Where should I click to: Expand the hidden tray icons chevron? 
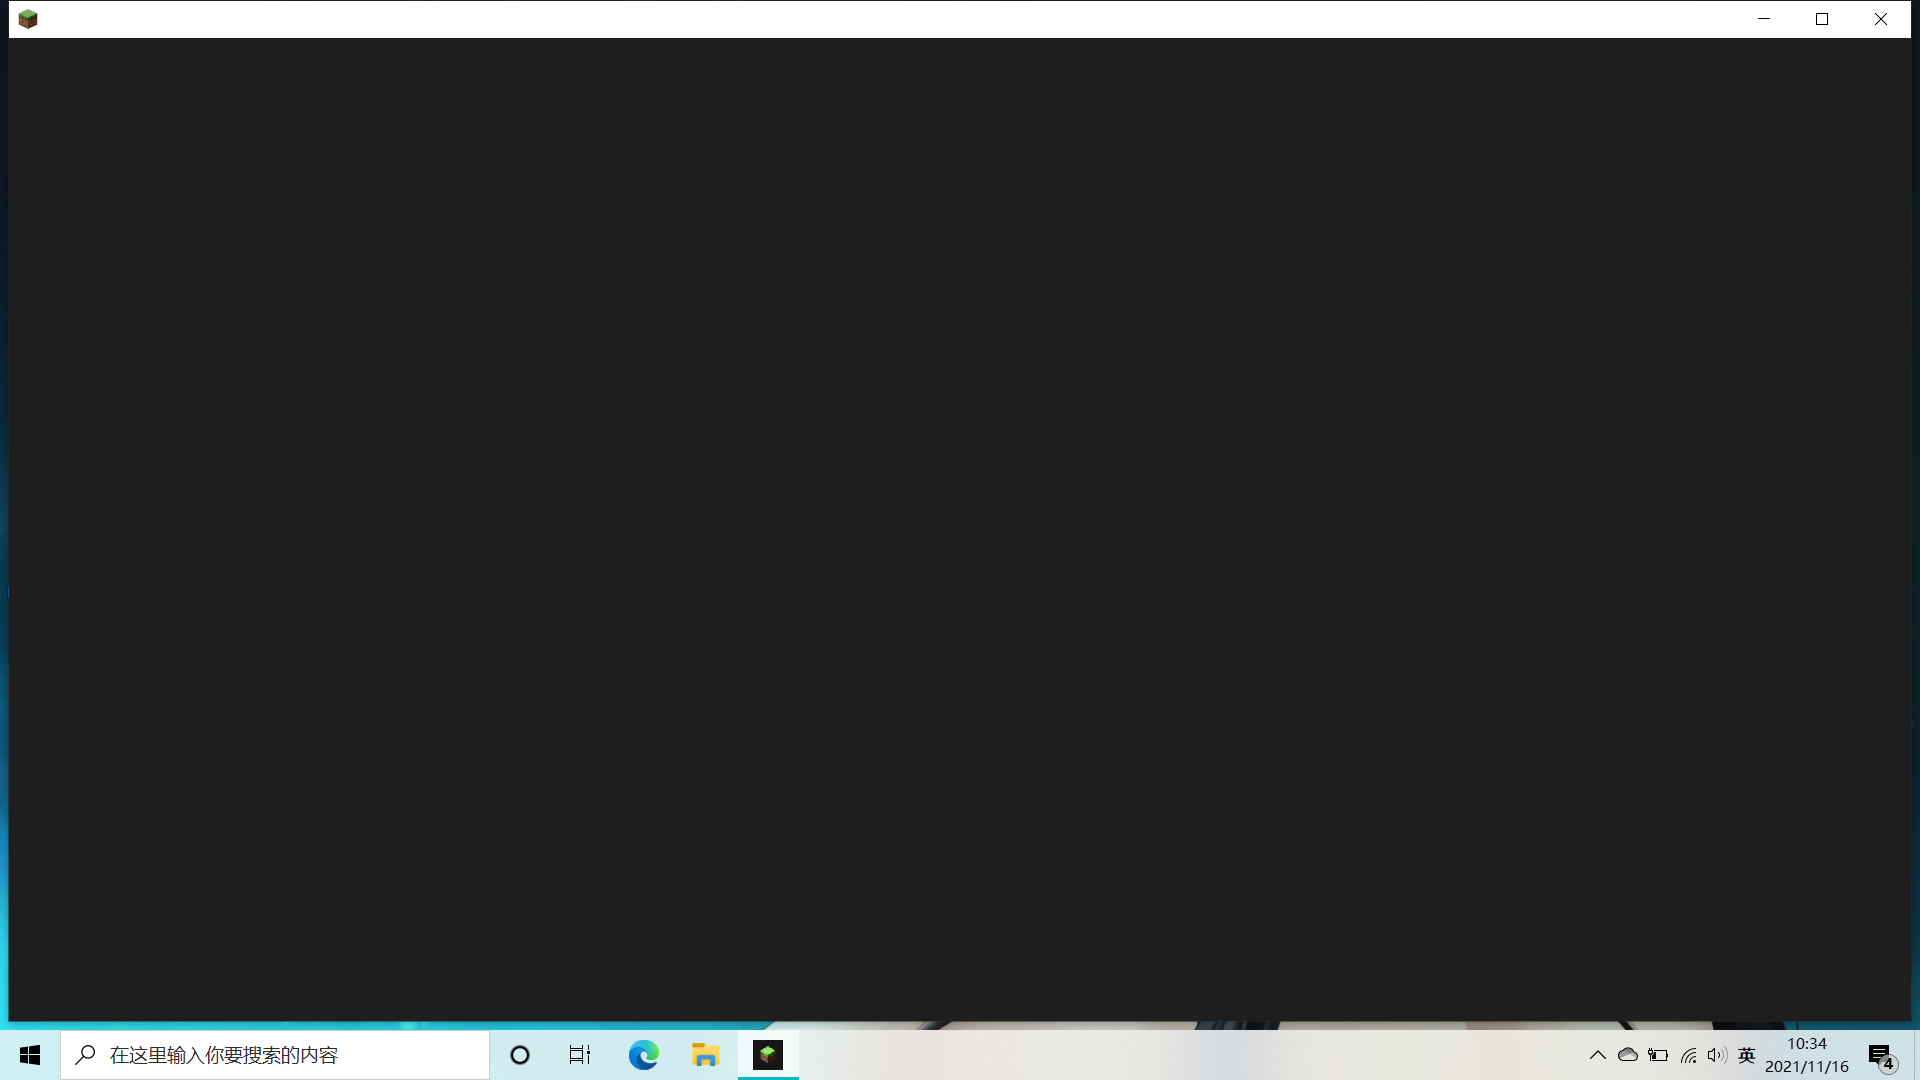(x=1597, y=1055)
